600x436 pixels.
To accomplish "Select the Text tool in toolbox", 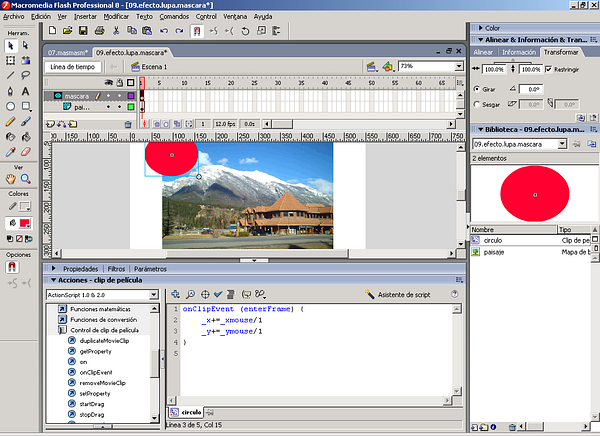I will tap(27, 89).
